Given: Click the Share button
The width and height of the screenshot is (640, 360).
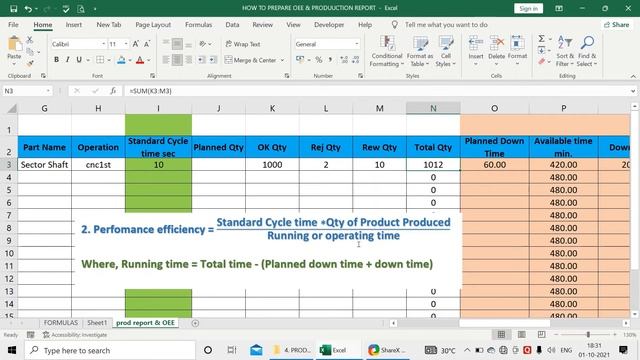Looking at the screenshot, I should (x=617, y=24).
